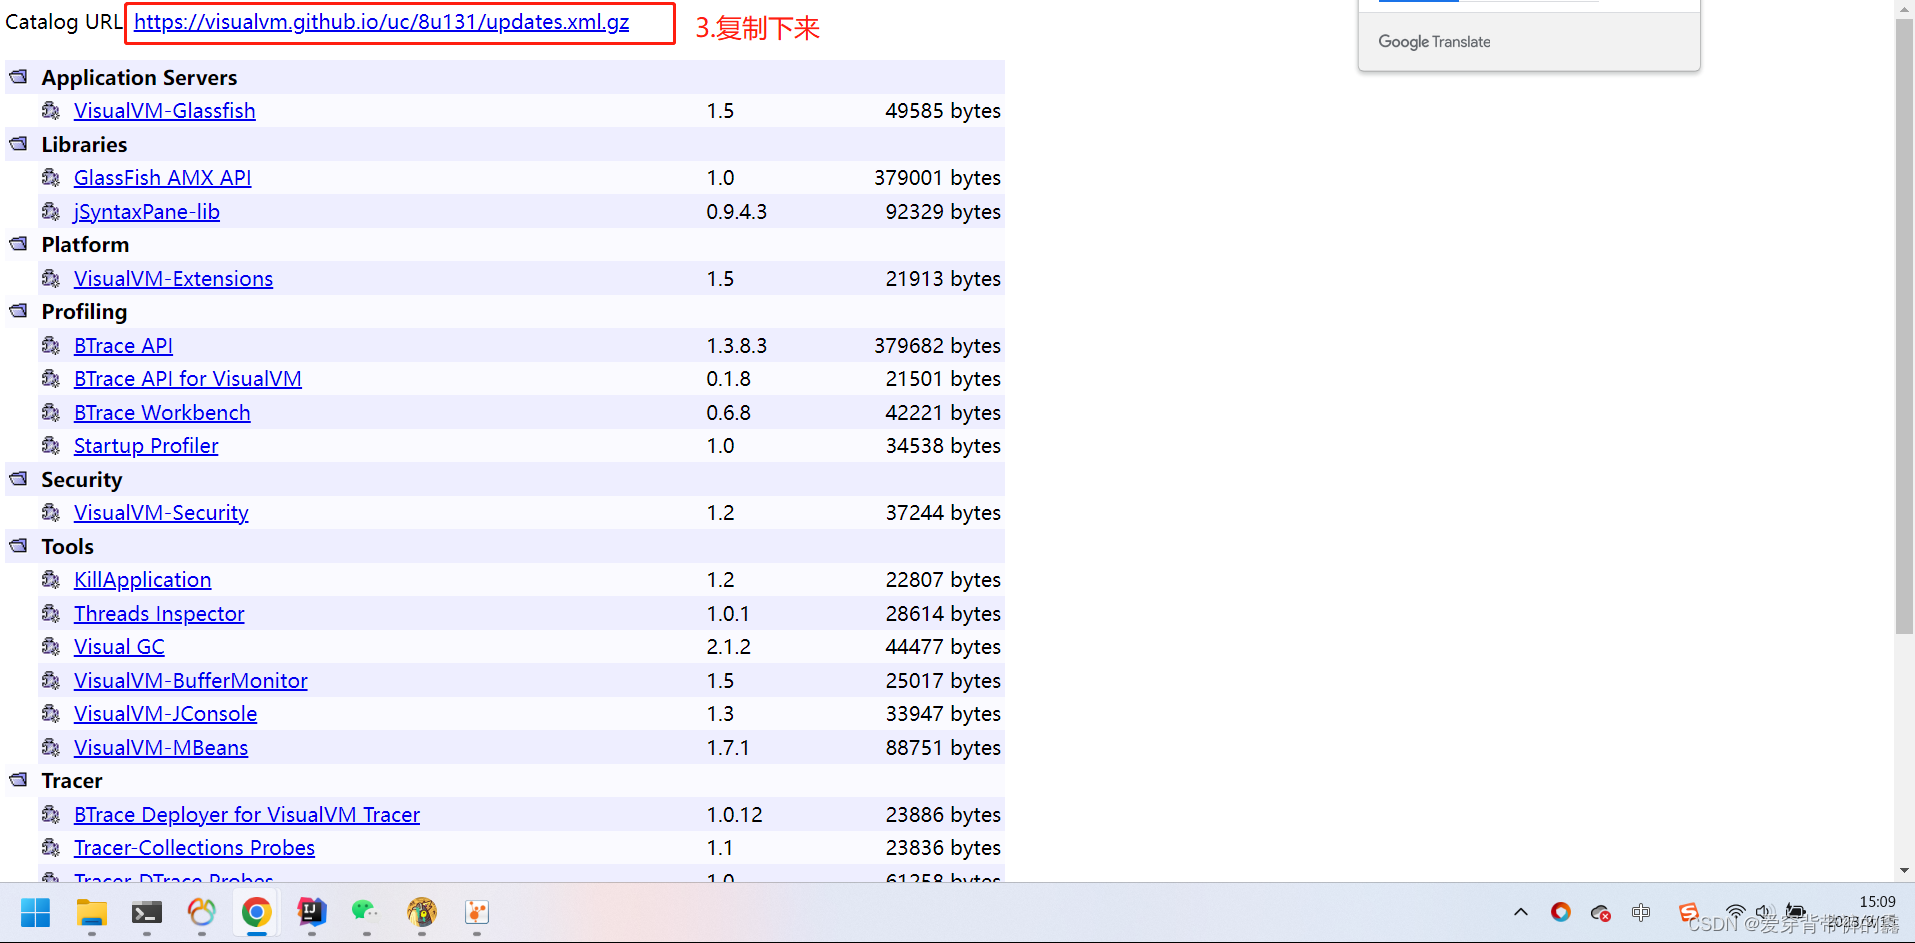Open BTrace Deployer for VisualVM Tracer link
The width and height of the screenshot is (1915, 943).
click(x=247, y=815)
